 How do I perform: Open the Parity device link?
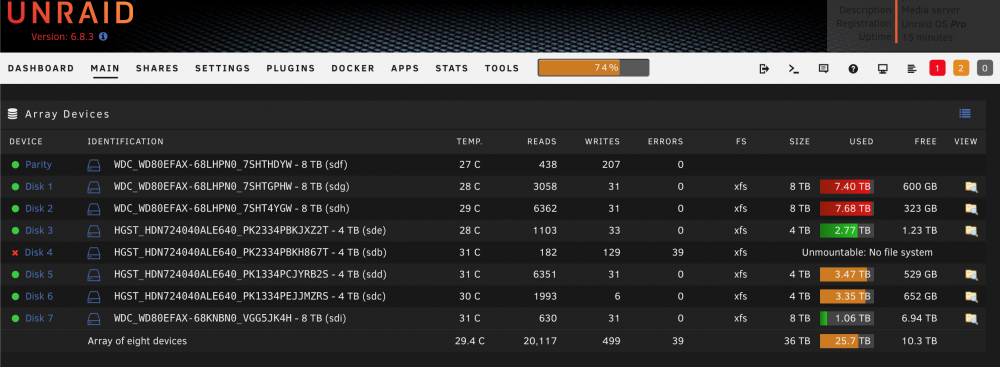click(38, 165)
